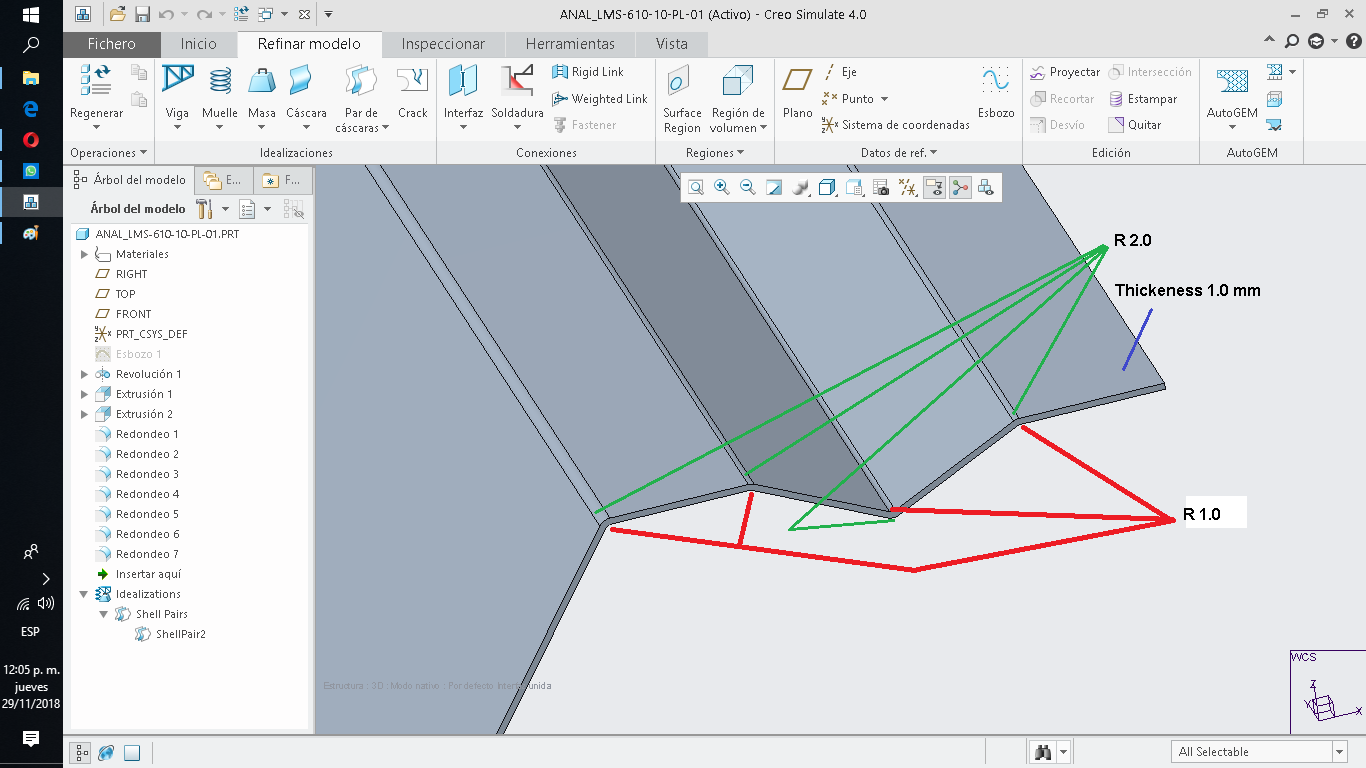The image size is (1366, 768).
Task: Open the Fichero menu
Action: [x=112, y=44]
